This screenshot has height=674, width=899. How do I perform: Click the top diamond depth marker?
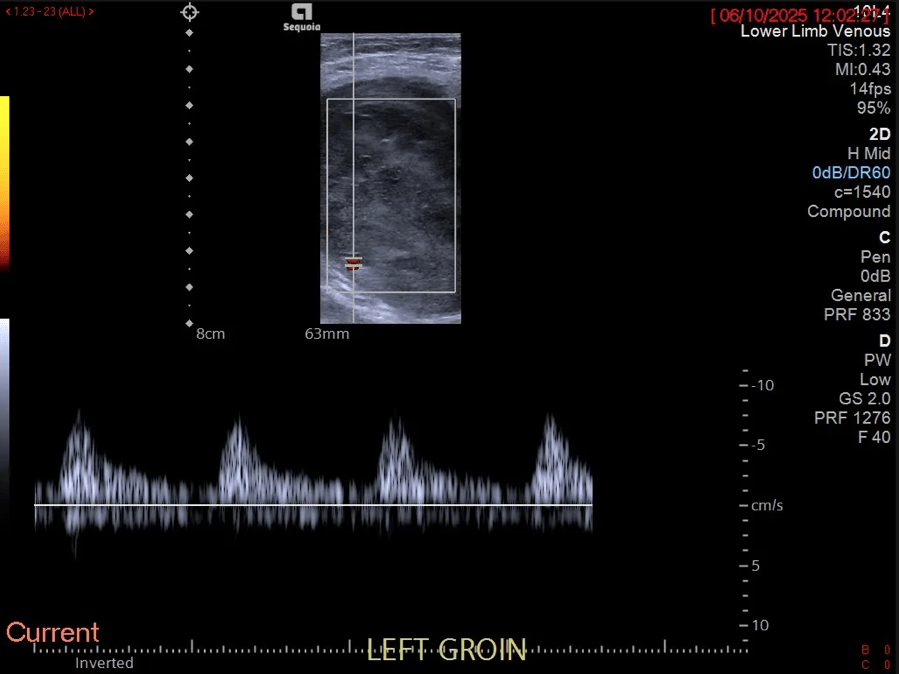coord(189,33)
